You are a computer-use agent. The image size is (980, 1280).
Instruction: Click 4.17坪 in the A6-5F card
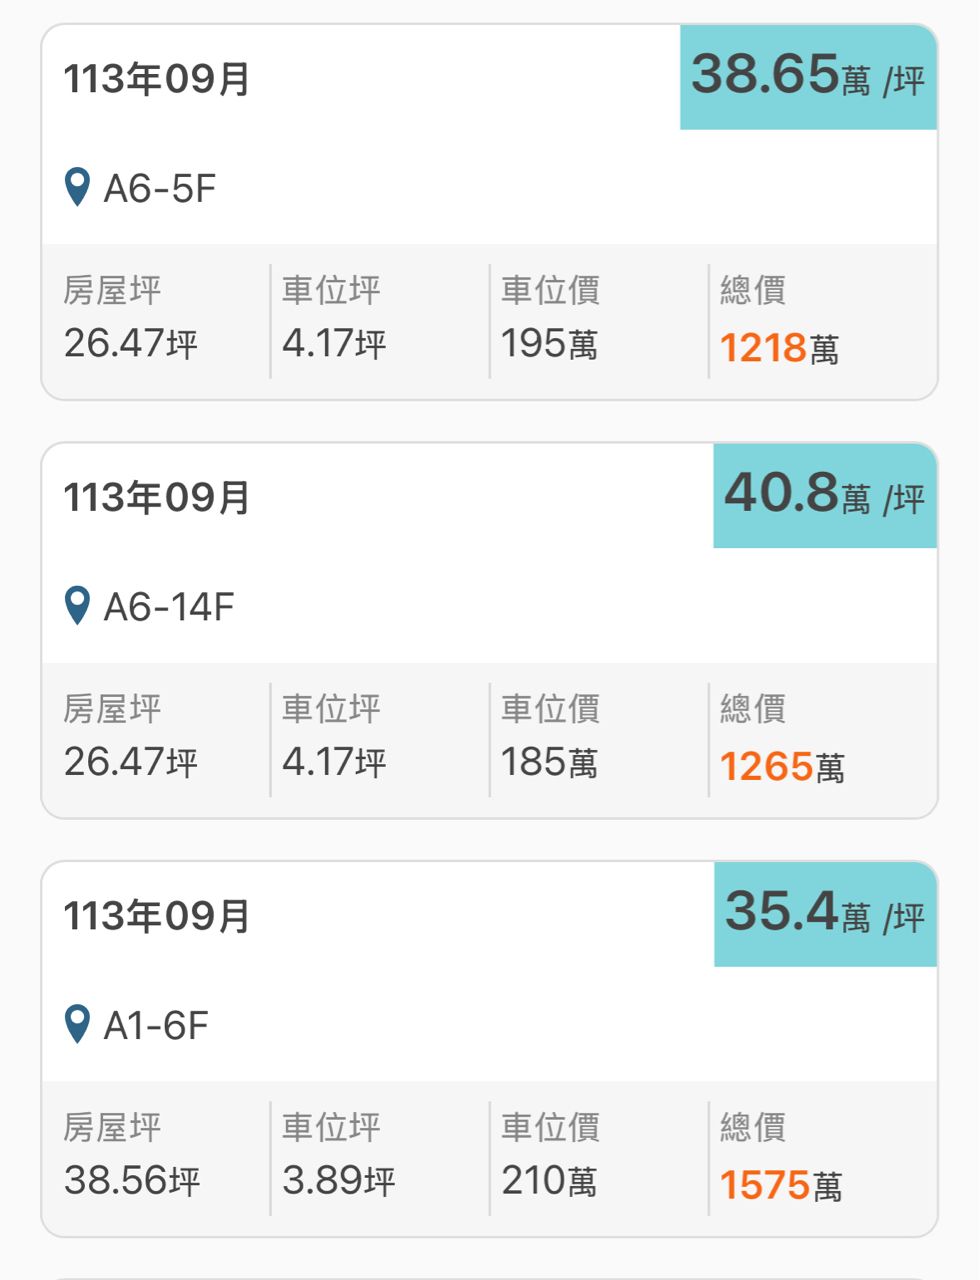pyautogui.click(x=334, y=344)
